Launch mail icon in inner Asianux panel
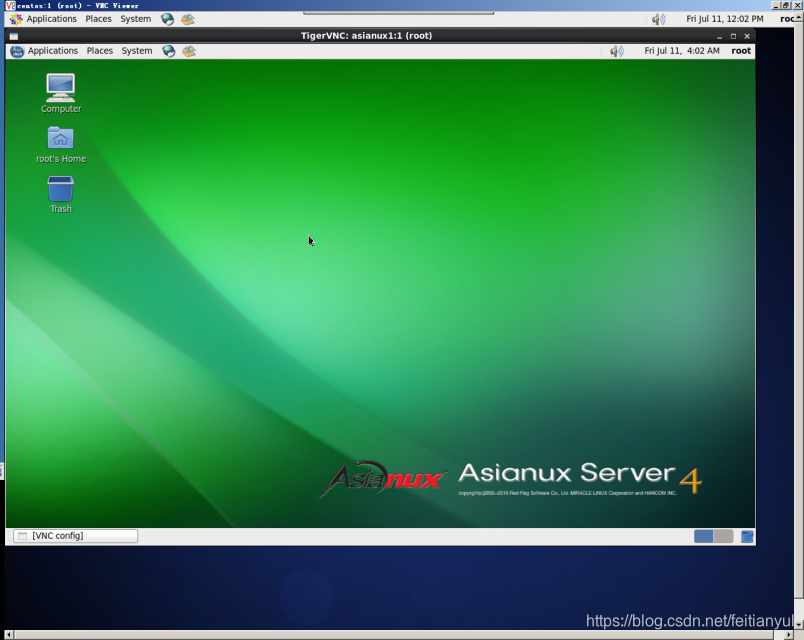804x640 pixels. point(189,51)
